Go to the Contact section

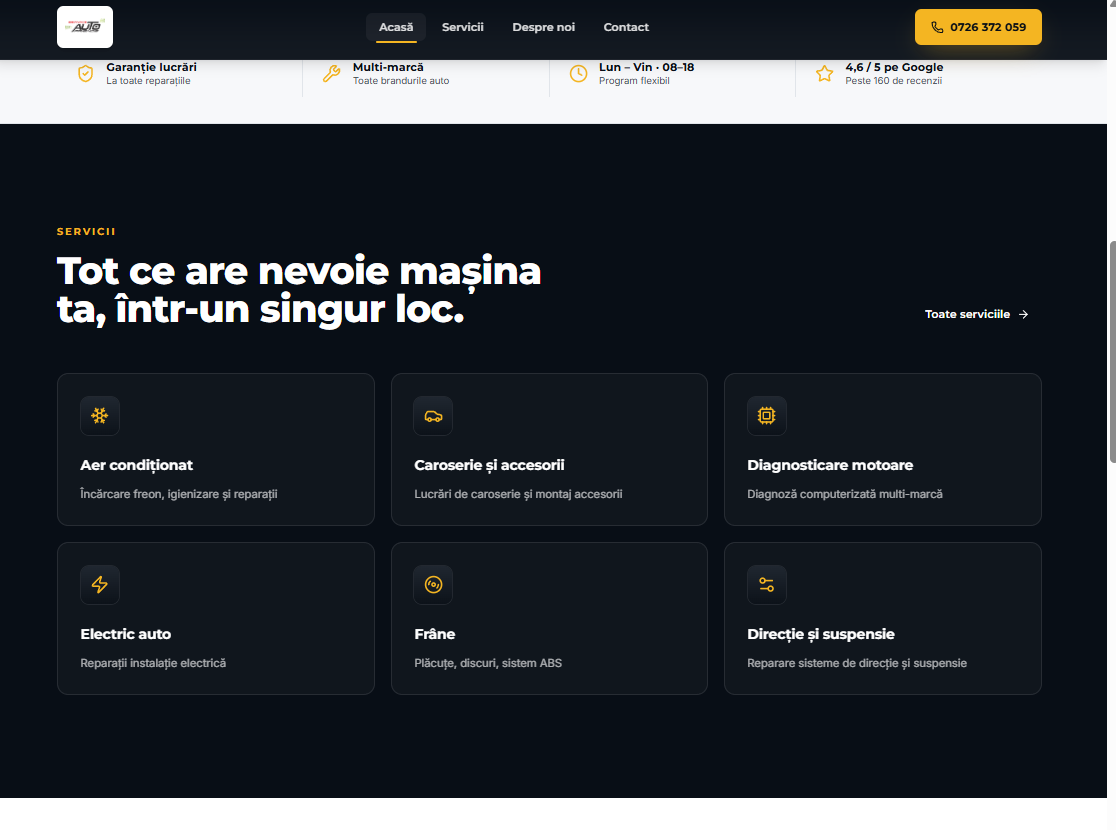pos(626,27)
